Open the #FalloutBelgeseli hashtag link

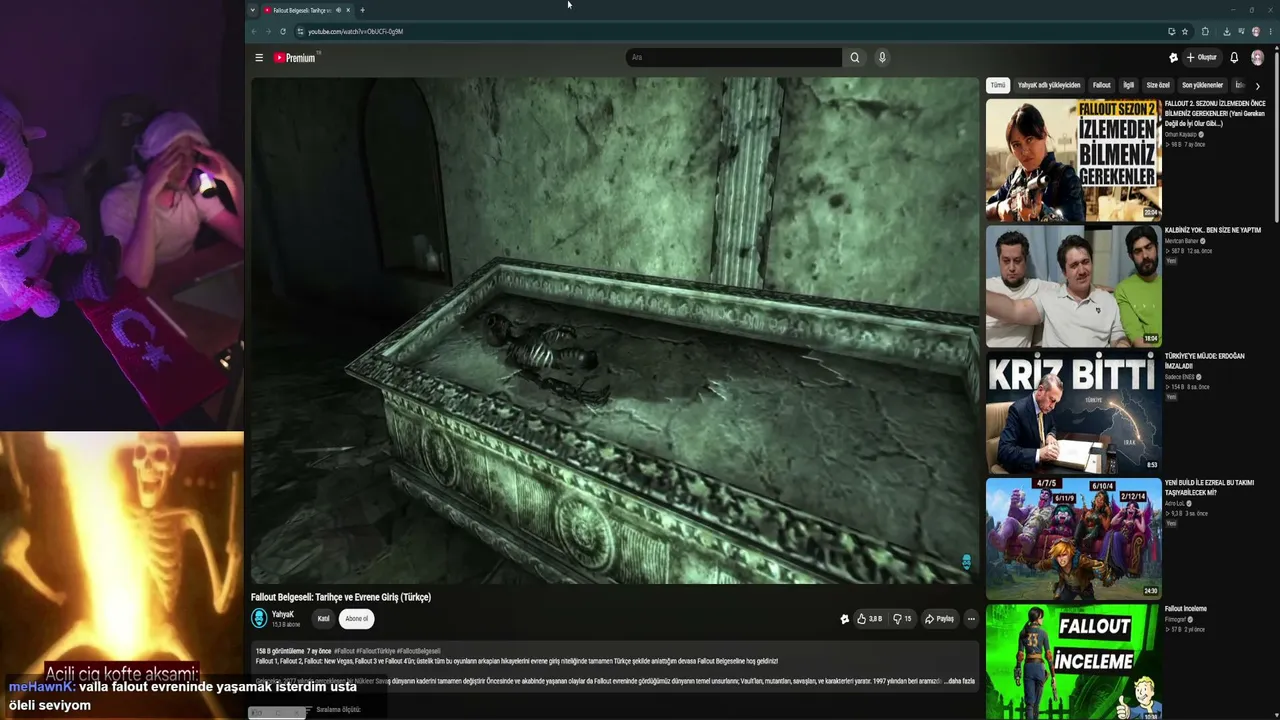(x=418, y=651)
